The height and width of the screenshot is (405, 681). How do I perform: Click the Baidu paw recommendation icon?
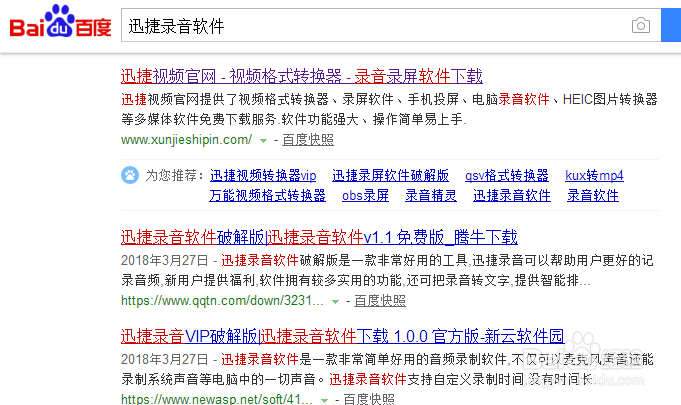click(130, 175)
